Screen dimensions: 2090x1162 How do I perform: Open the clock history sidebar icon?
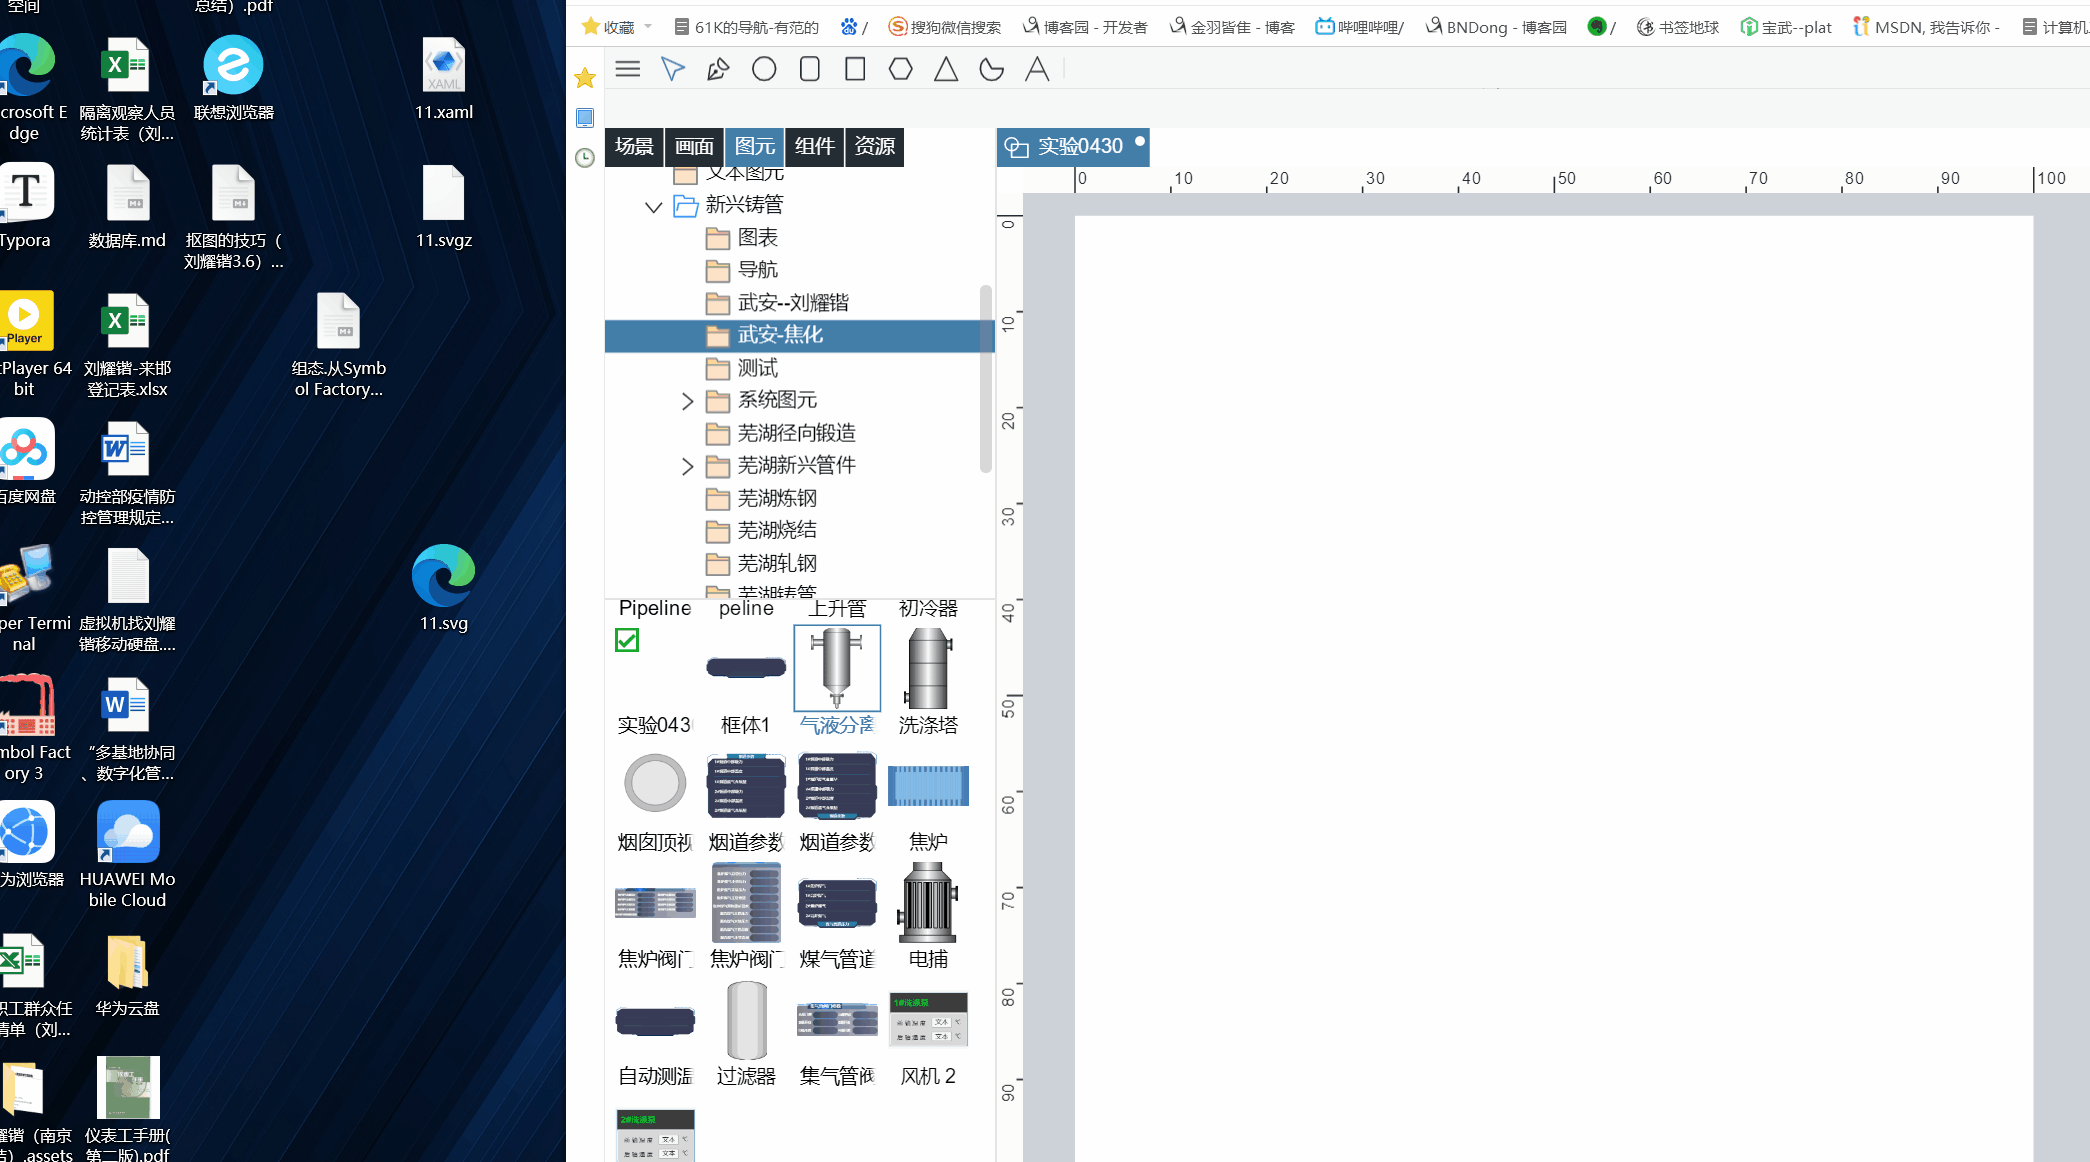tap(585, 158)
